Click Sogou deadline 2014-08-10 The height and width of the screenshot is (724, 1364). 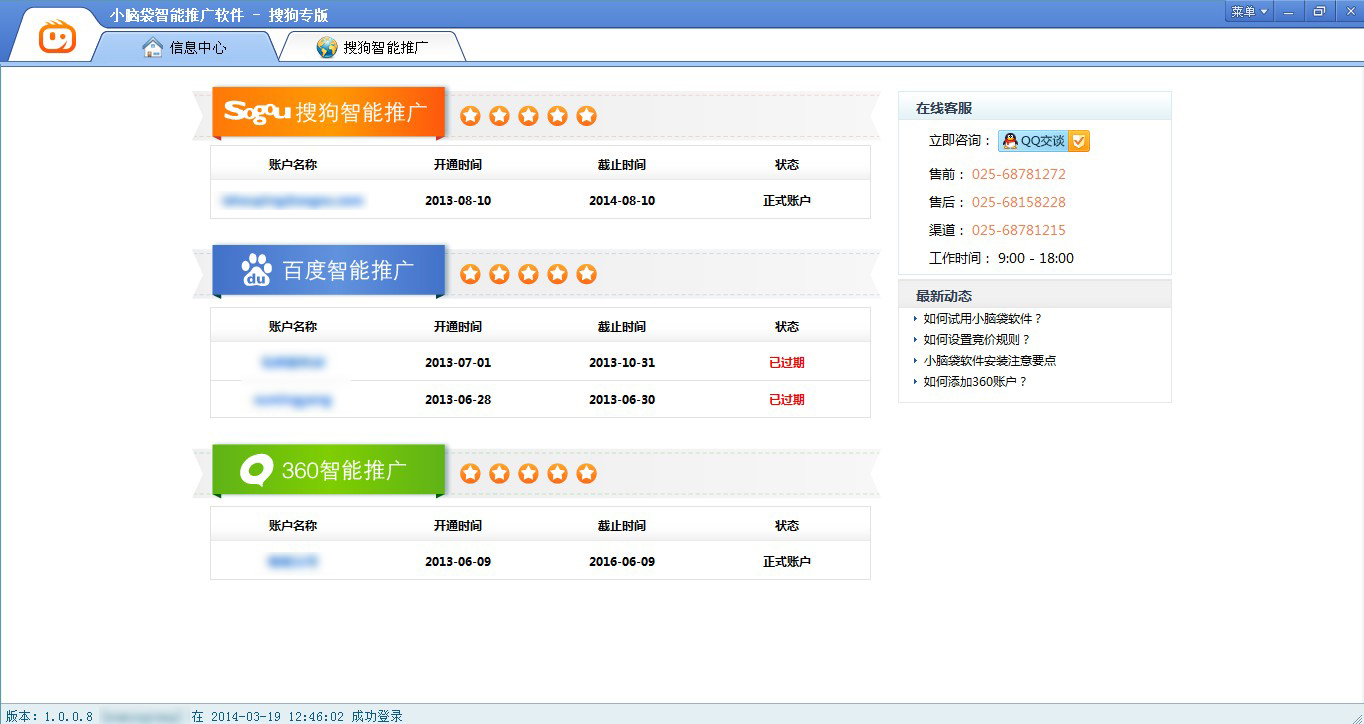pyautogui.click(x=622, y=201)
